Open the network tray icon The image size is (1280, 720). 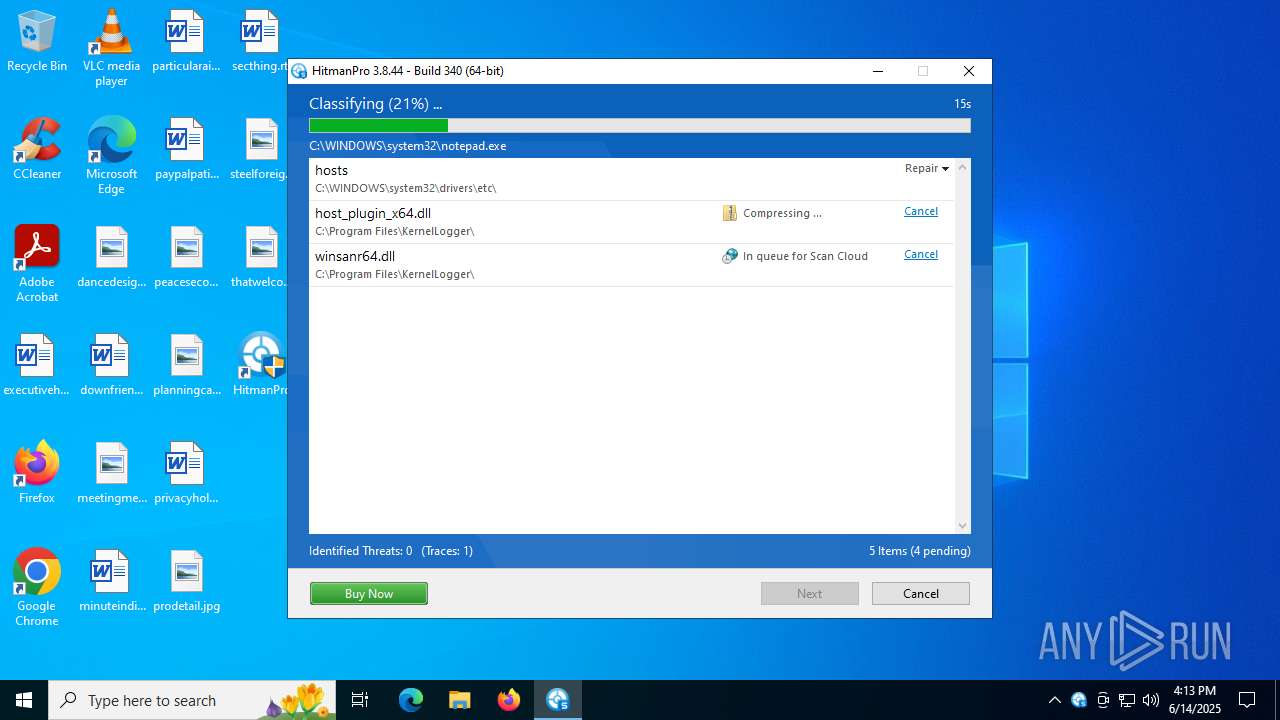tap(1127, 700)
